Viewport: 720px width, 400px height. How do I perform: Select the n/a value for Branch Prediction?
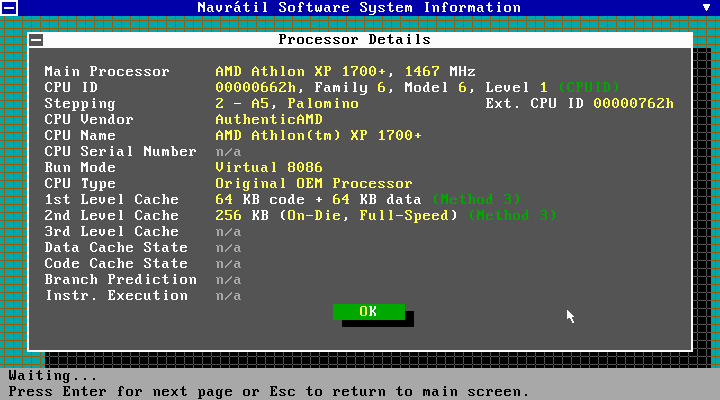tap(229, 280)
